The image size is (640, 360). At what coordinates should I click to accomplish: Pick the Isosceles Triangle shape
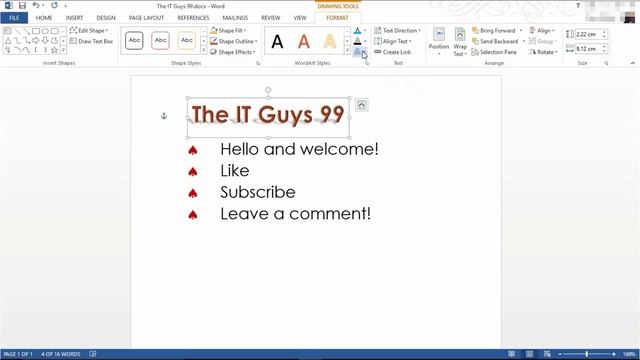tap(8, 40)
